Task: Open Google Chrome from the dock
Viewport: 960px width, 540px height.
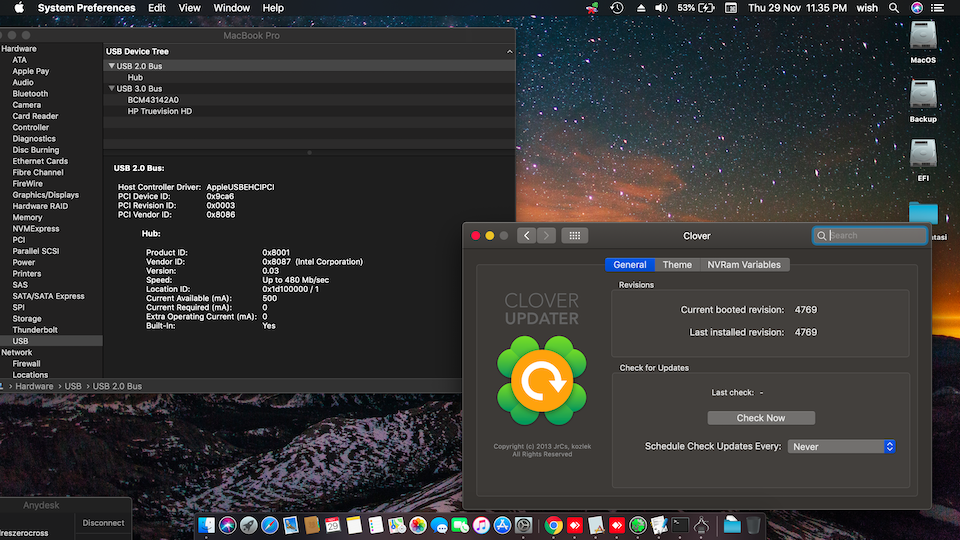Action: [553, 525]
